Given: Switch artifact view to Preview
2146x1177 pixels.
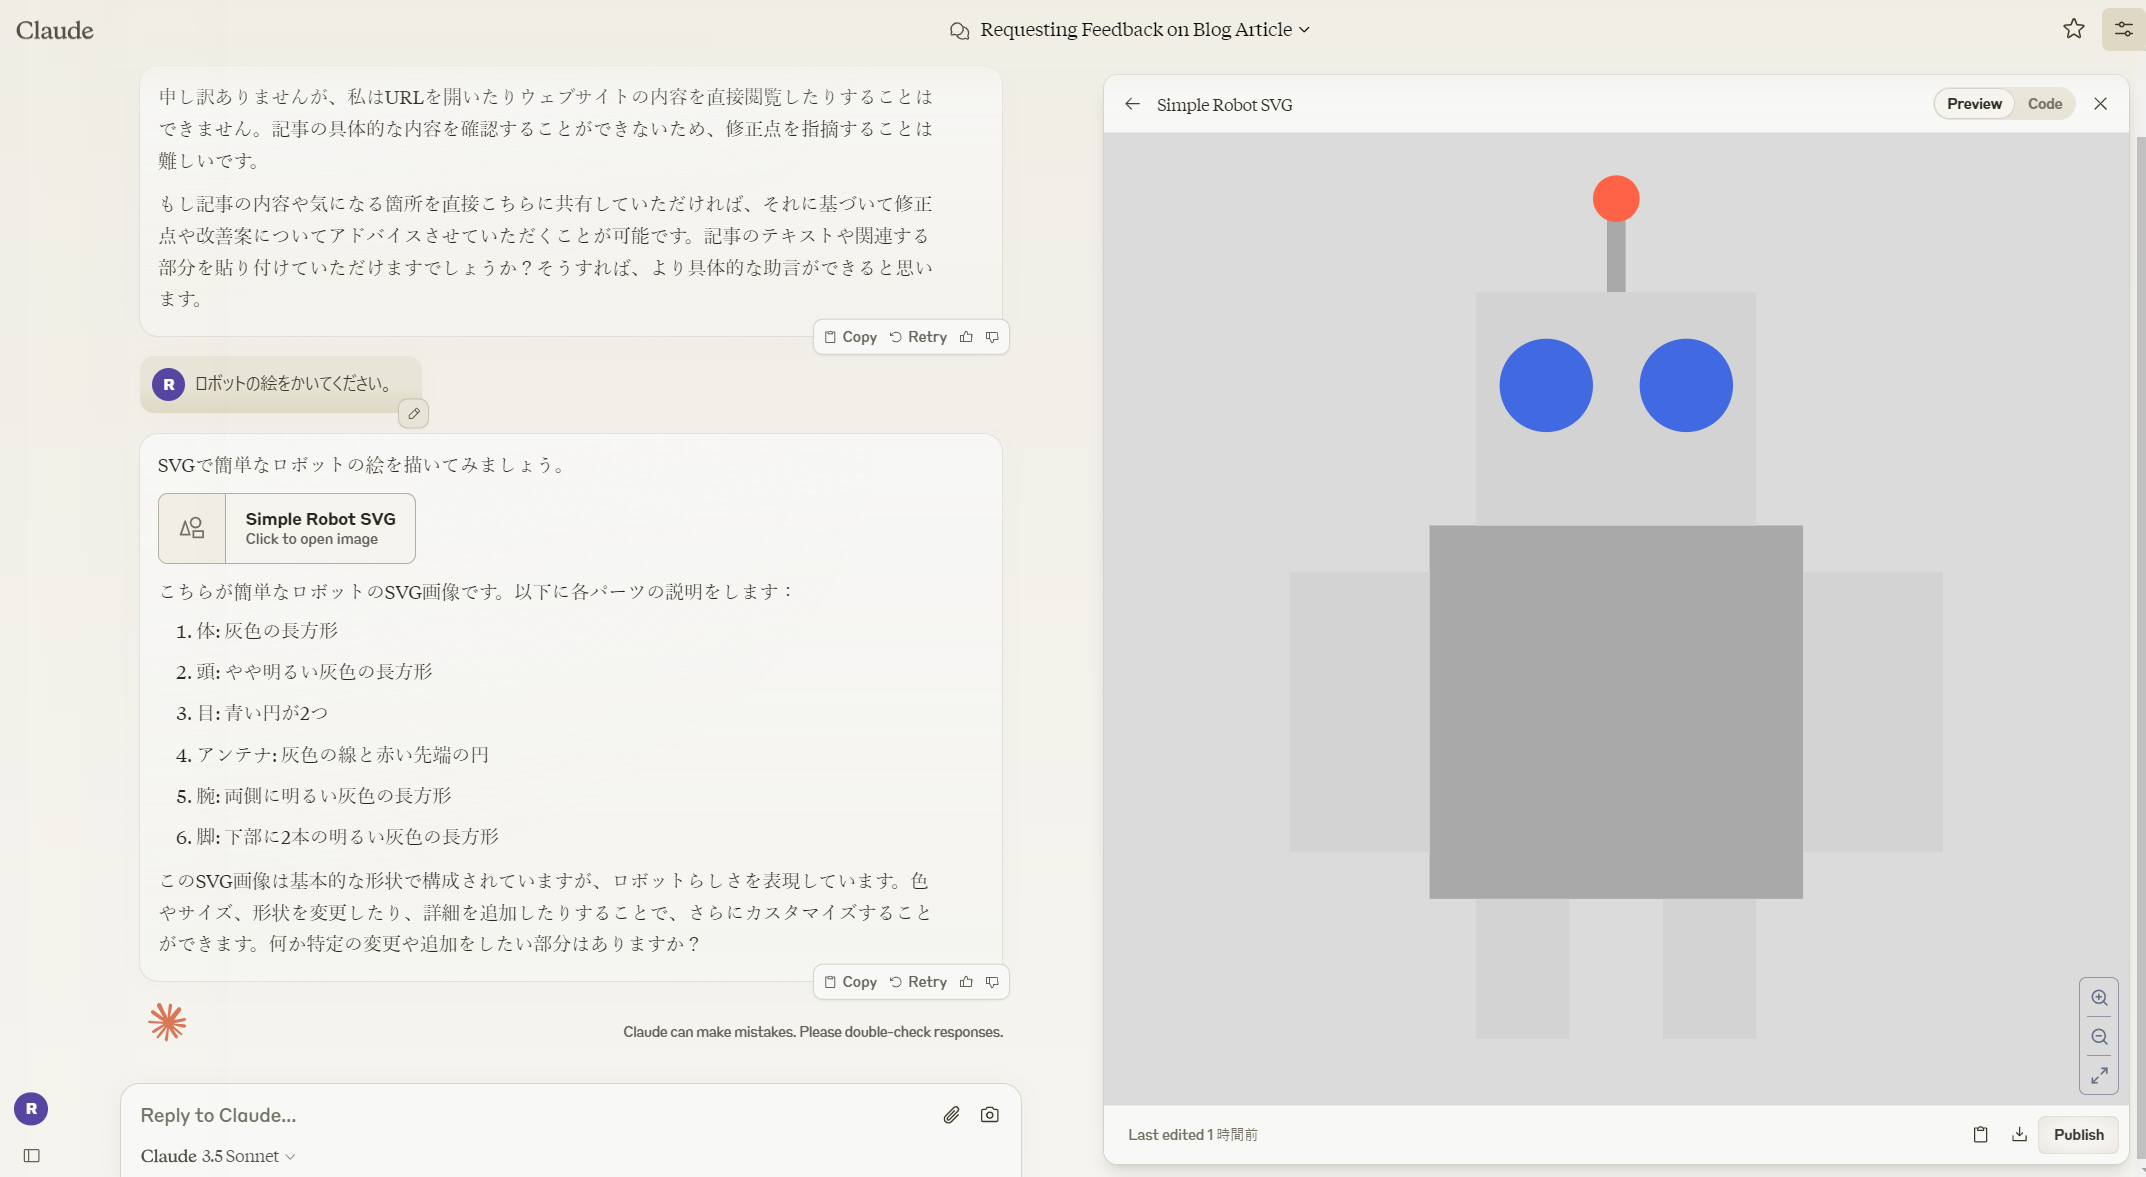Looking at the screenshot, I should (x=1973, y=104).
